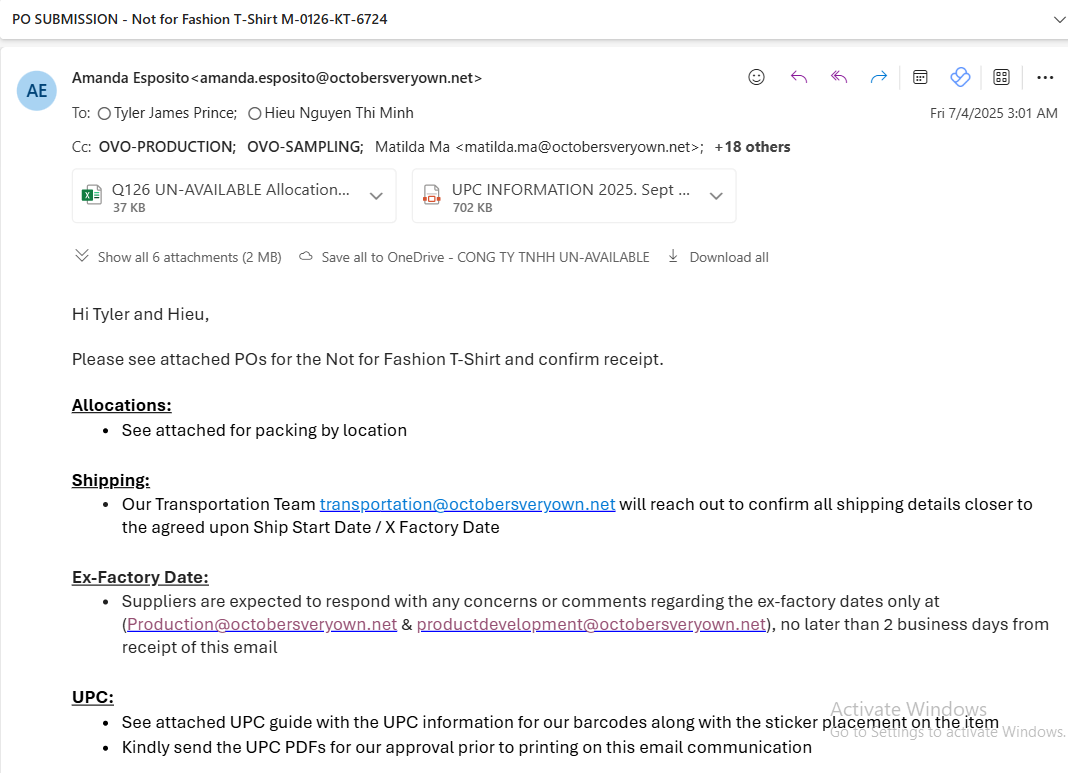Viewport: 1068px width, 773px height.
Task: Open the emoji reaction picker
Action: pos(756,77)
